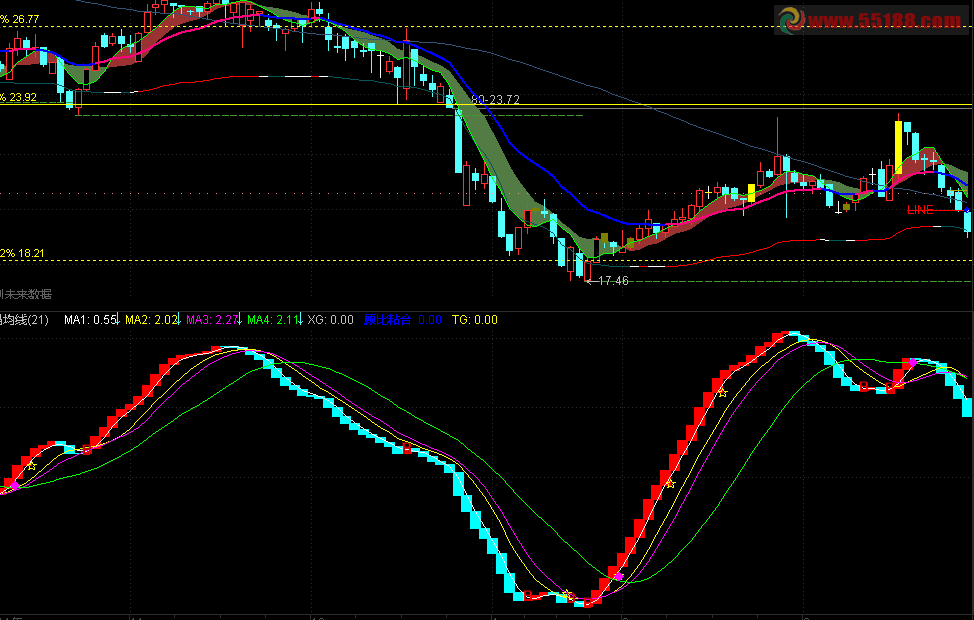This screenshot has width=974, height=620.
Task: Click the down arrow beside MA2 value
Action: [179, 320]
